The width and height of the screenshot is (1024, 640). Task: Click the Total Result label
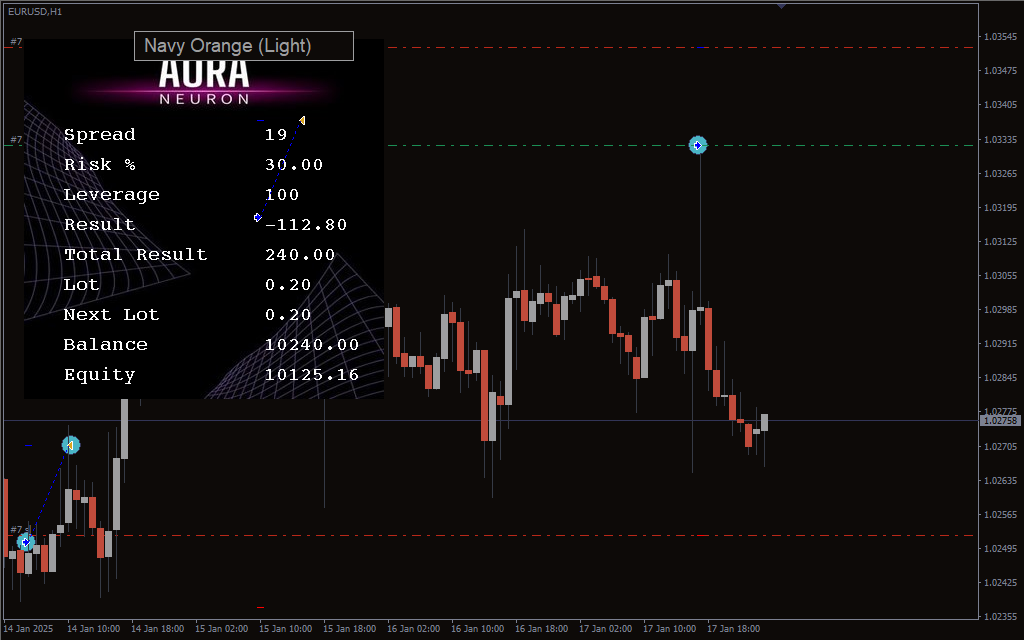coord(135,255)
